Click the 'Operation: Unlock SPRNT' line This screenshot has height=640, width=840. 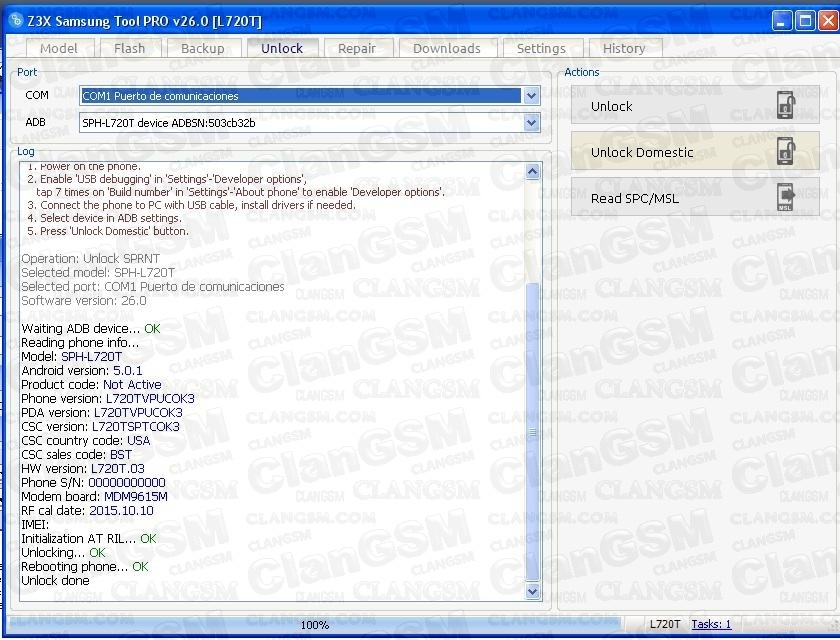click(90, 259)
